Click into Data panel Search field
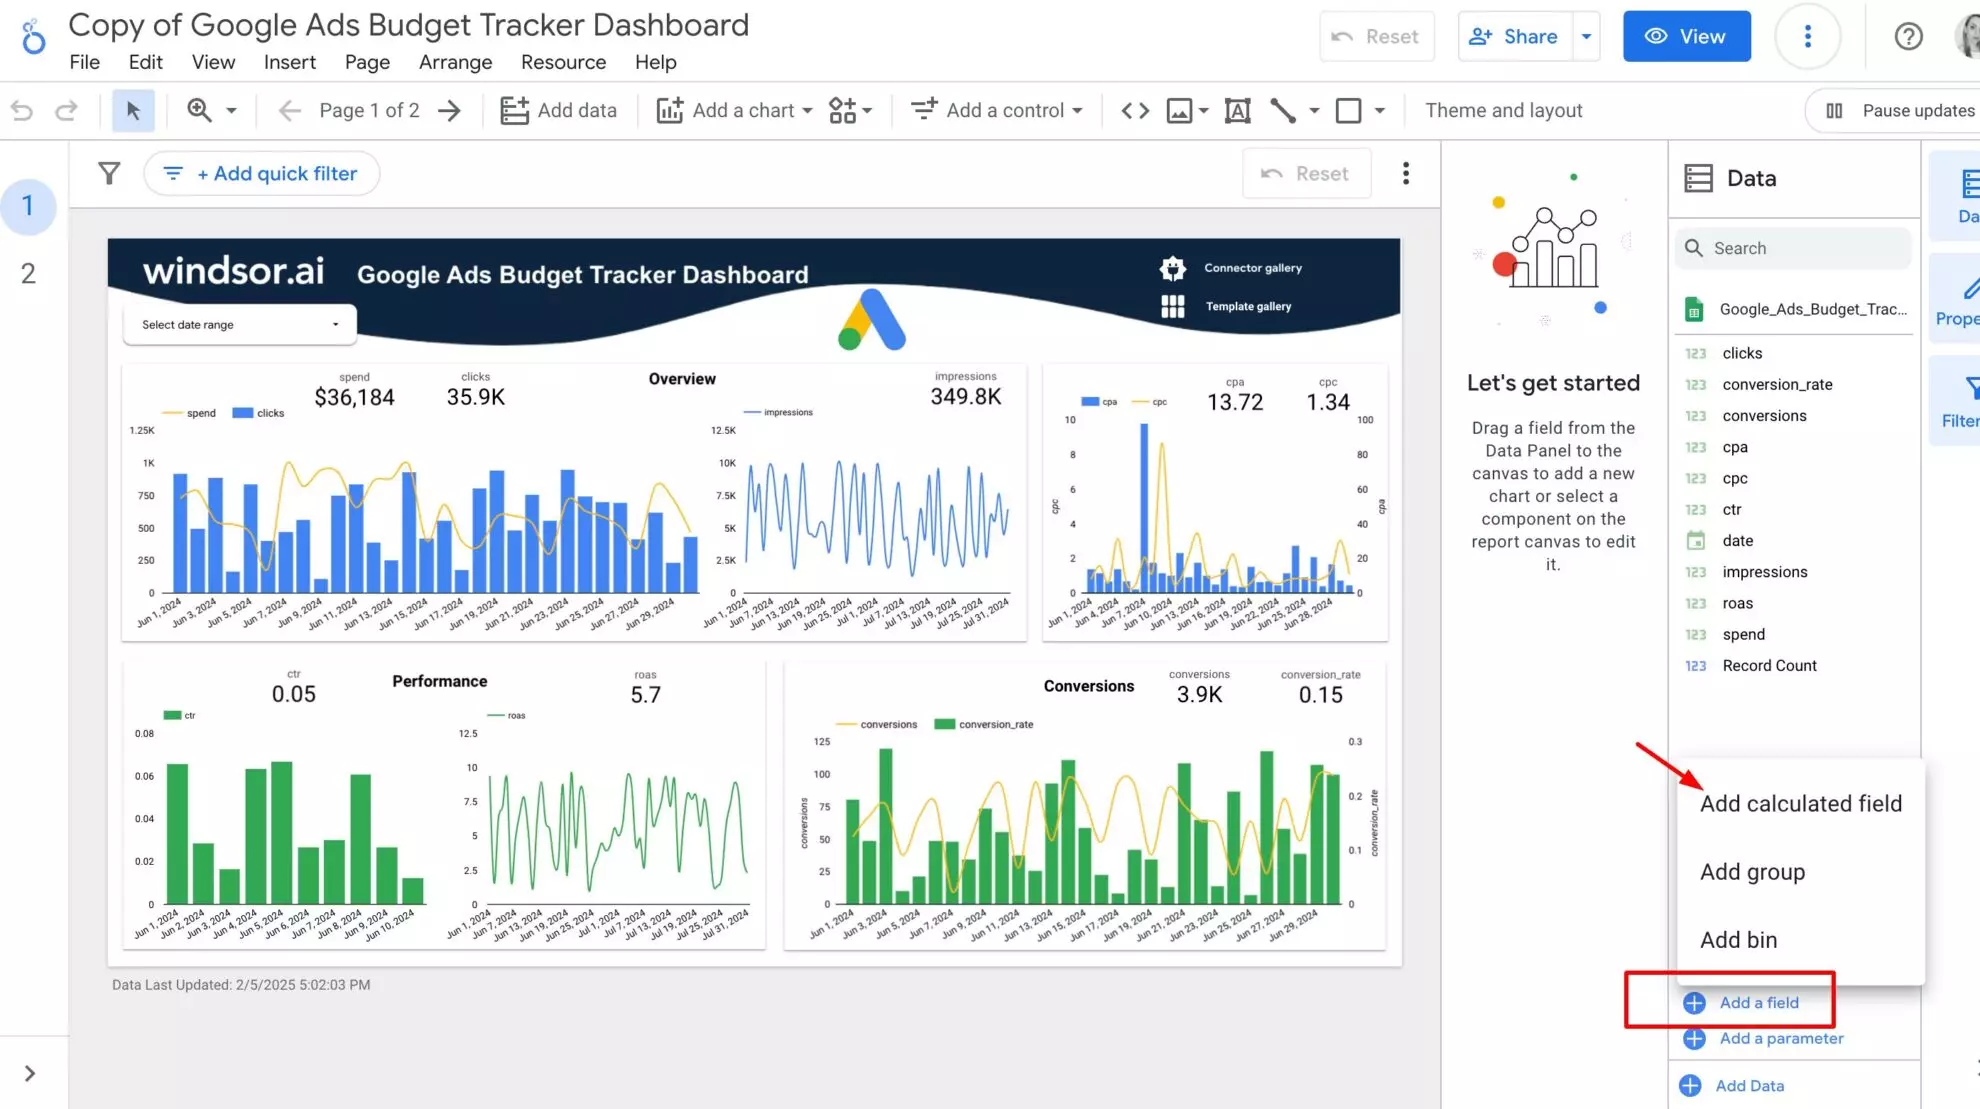Image resolution: width=1980 pixels, height=1109 pixels. tap(1793, 248)
